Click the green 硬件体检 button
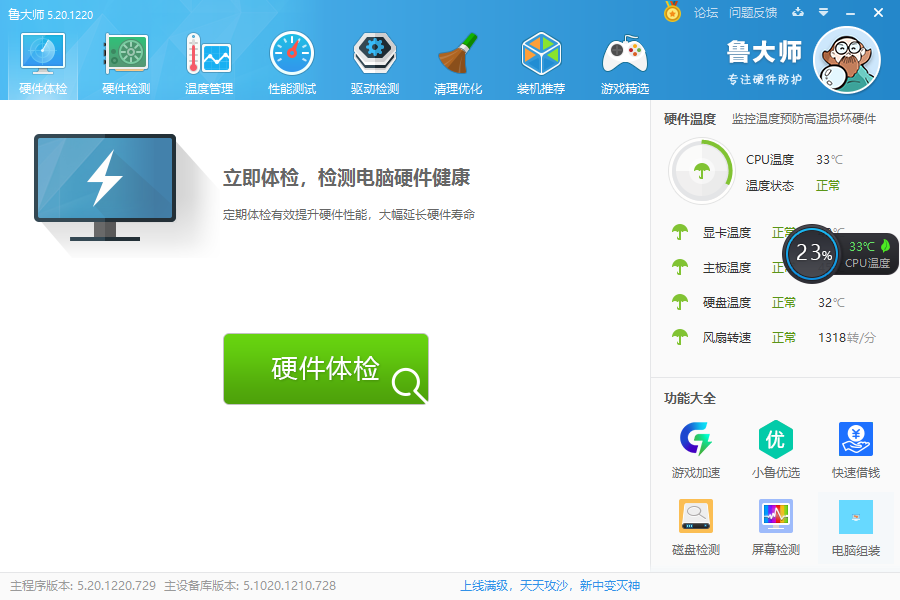 pyautogui.click(x=326, y=368)
